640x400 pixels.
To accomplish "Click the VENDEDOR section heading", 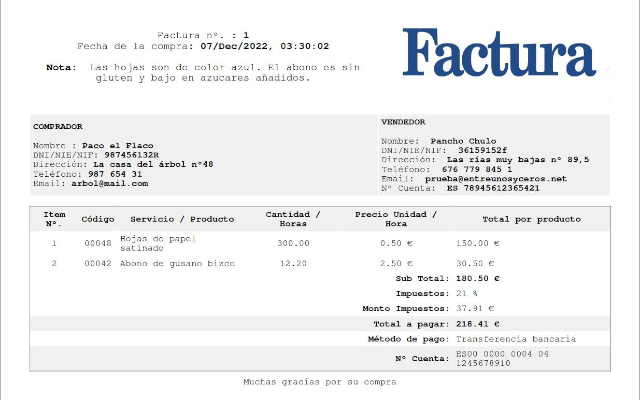I will (403, 122).
